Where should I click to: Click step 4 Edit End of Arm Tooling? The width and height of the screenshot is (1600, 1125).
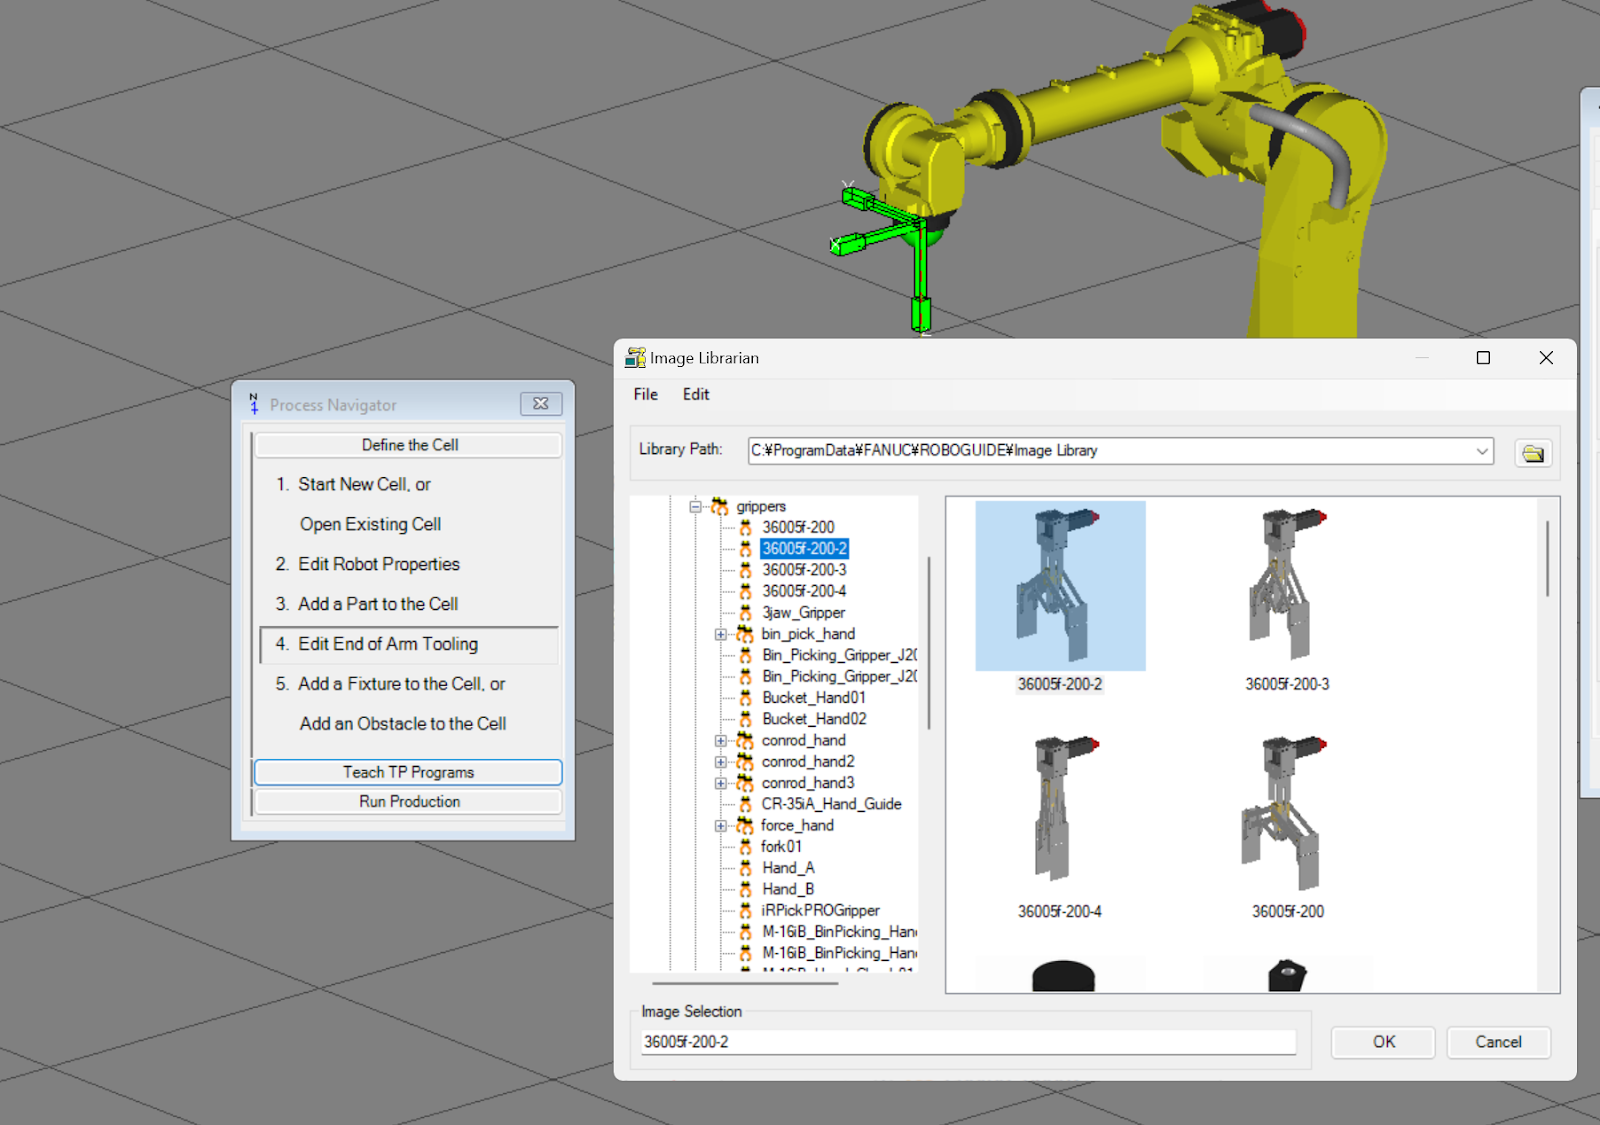[409, 644]
